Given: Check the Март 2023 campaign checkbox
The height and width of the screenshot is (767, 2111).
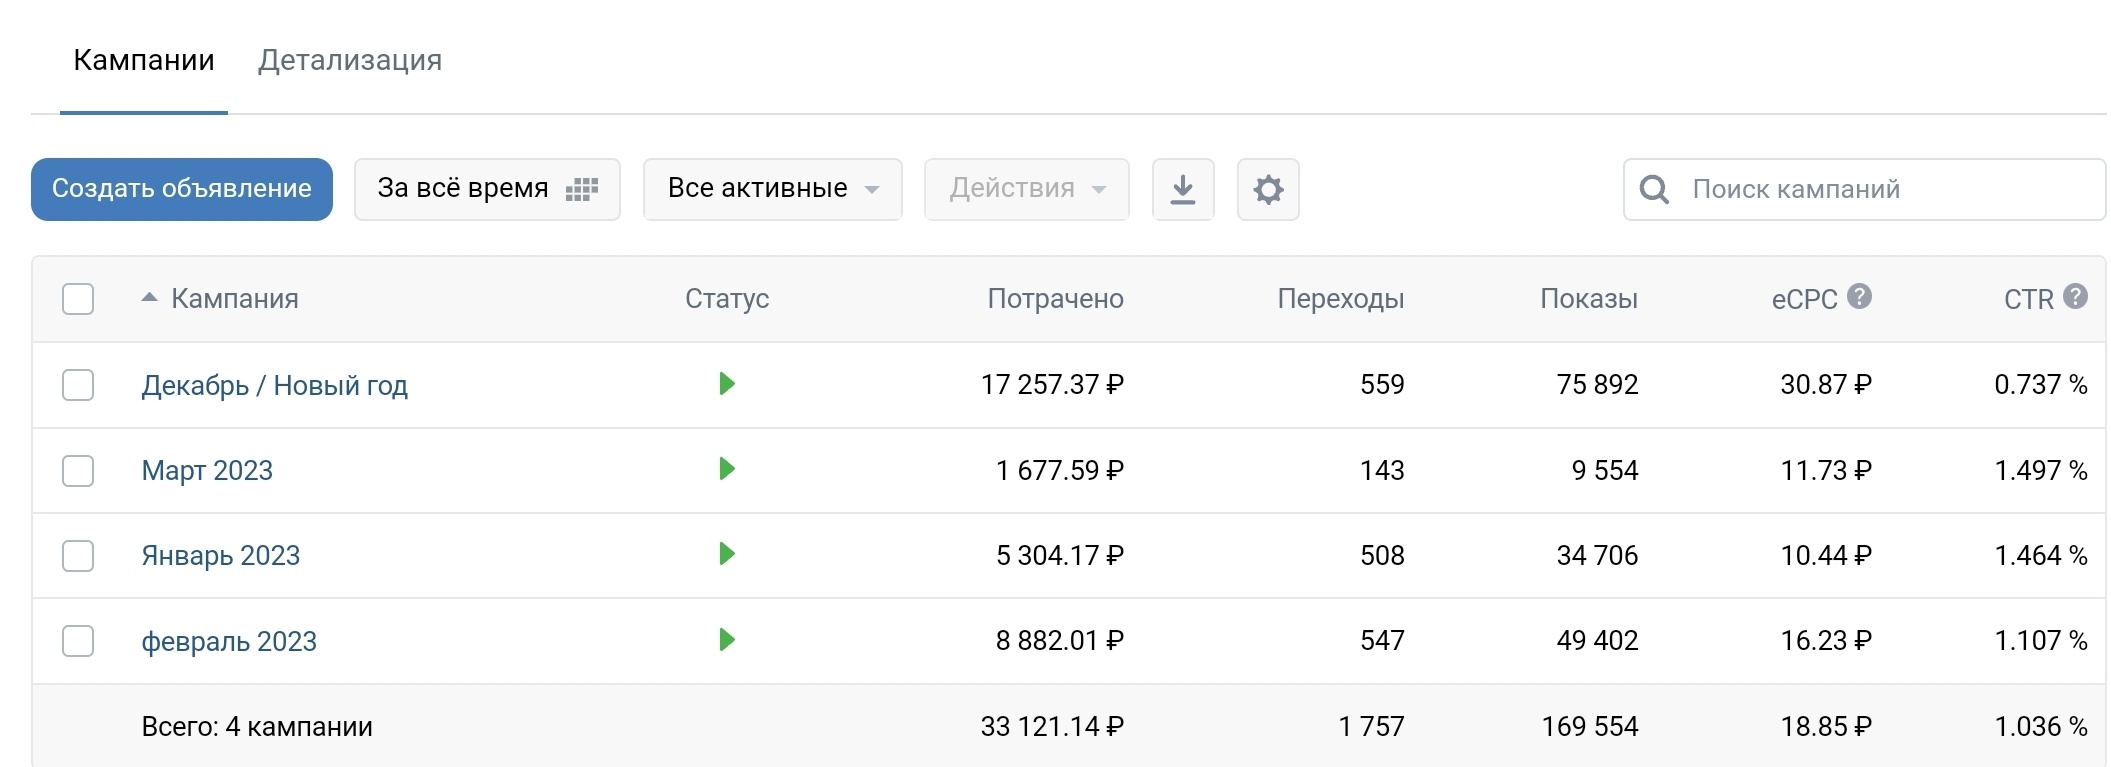Looking at the screenshot, I should tap(78, 470).
